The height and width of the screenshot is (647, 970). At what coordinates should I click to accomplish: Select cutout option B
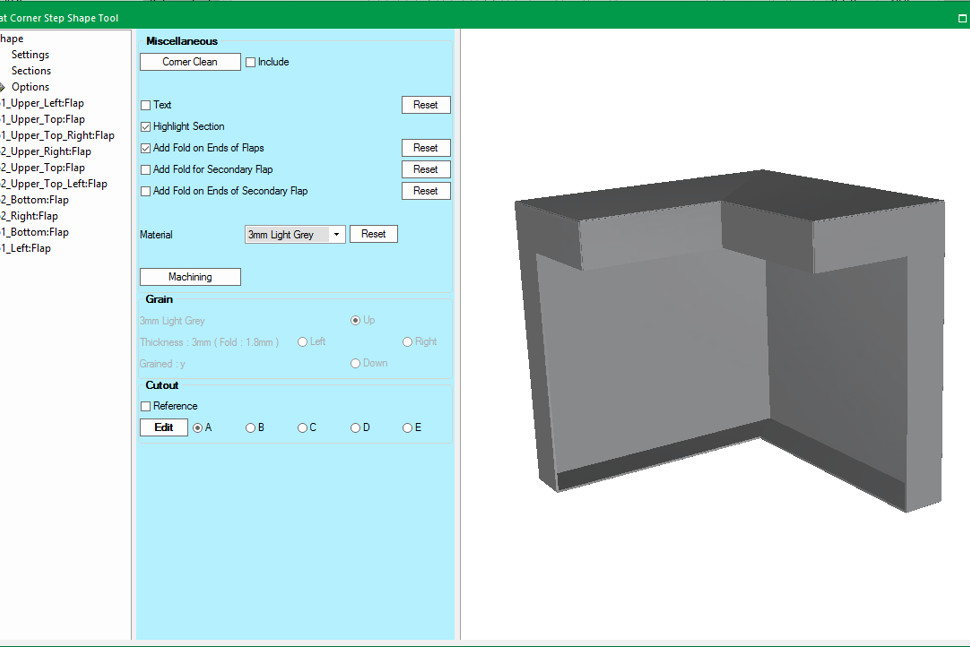[x=250, y=427]
